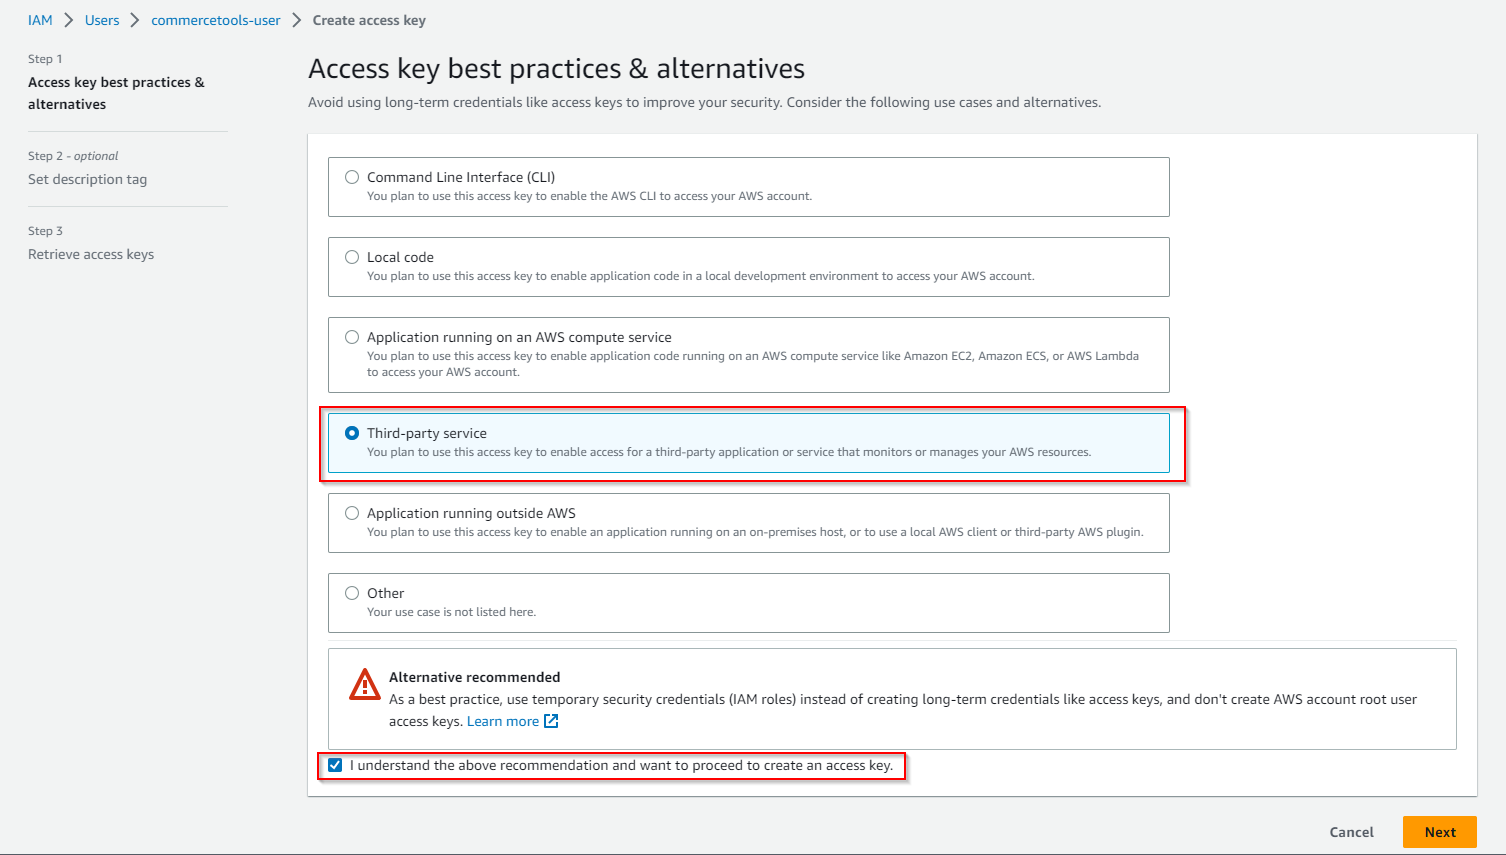Click the chevron after IAM breadcrumb
This screenshot has width=1506, height=855.
69,20
